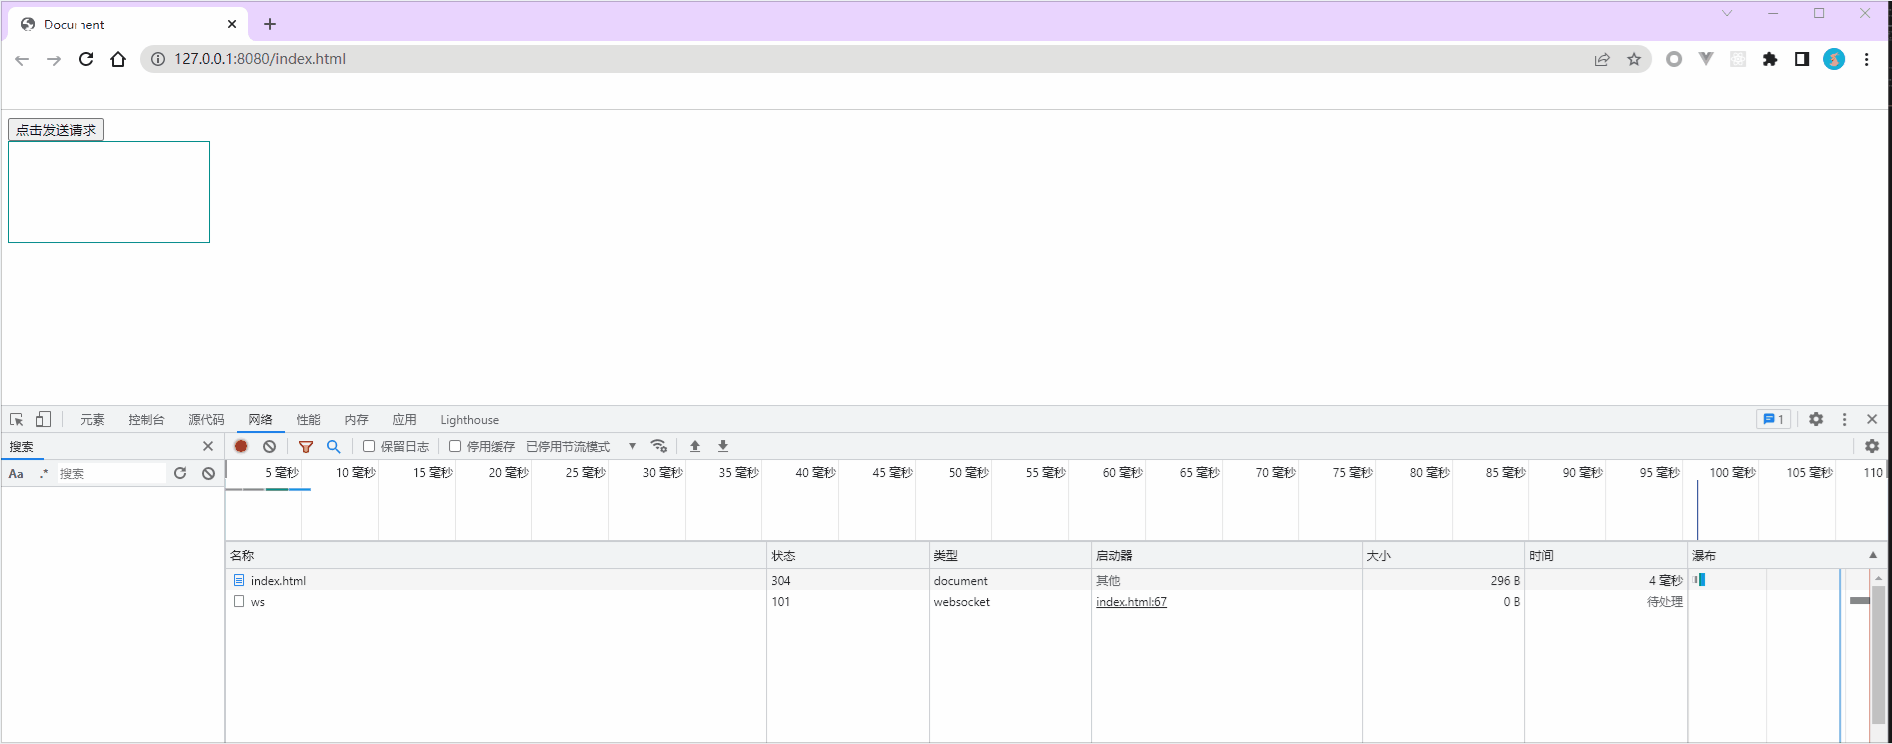Clear the network log
Viewport: 1892px width, 744px height.
pos(269,446)
